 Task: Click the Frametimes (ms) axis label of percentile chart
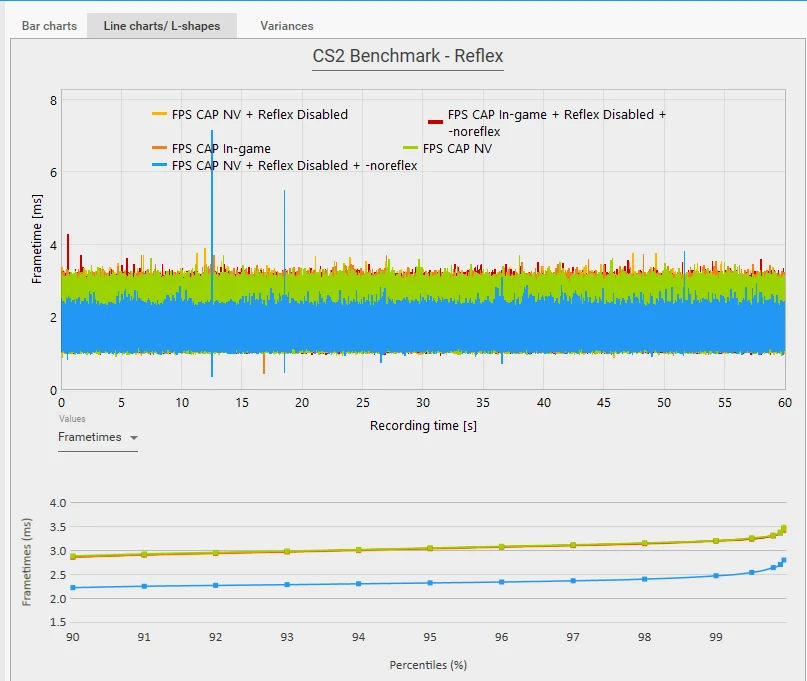click(26, 562)
